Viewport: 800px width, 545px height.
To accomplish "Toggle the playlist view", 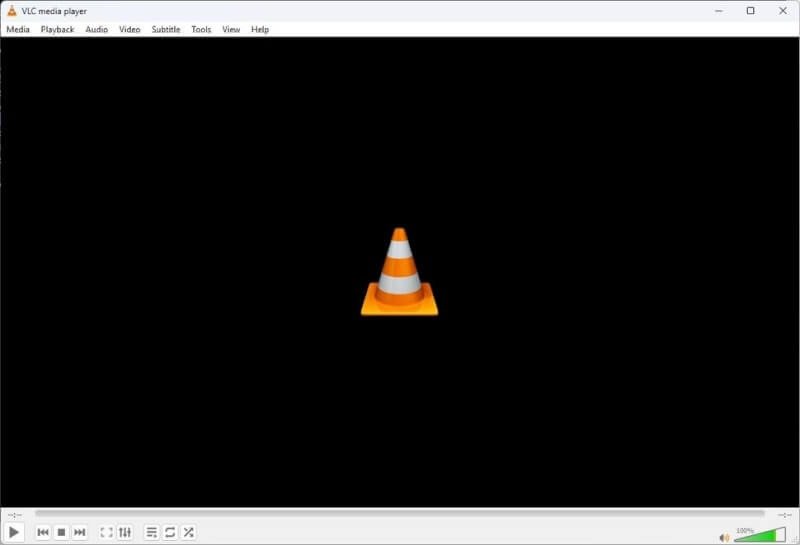I will 152,532.
